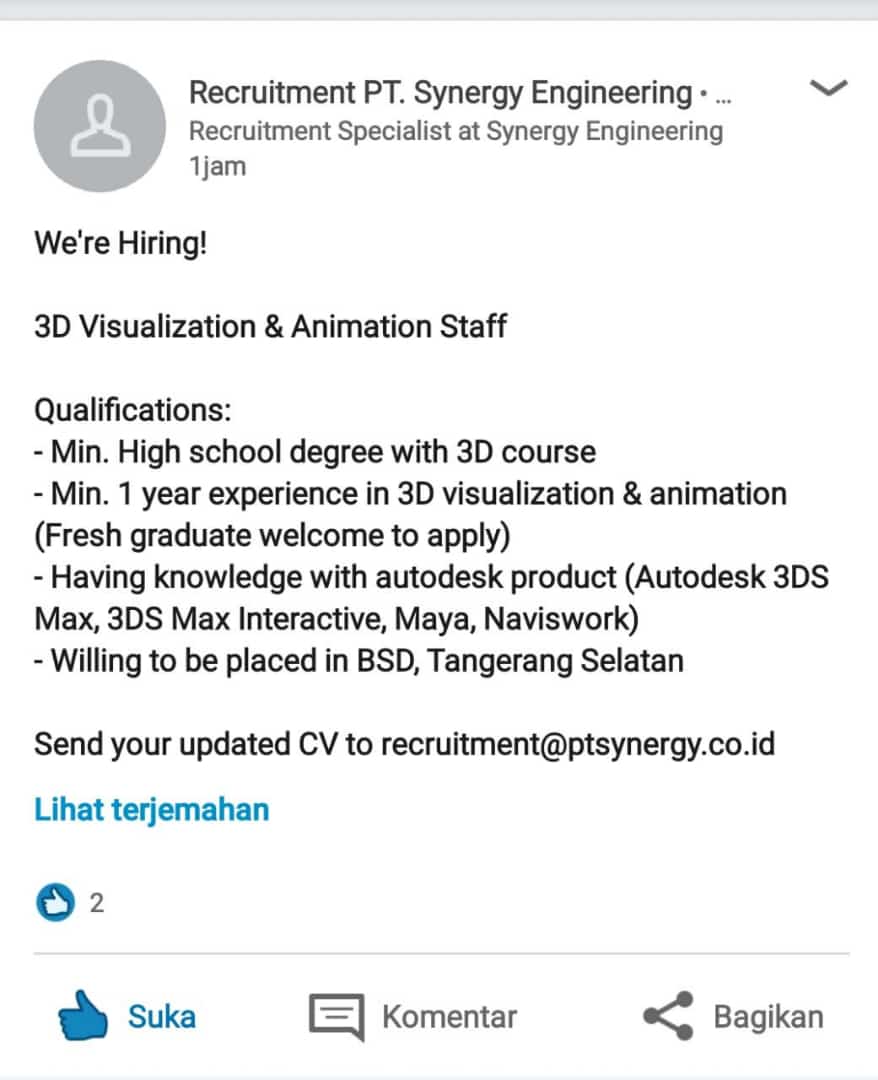Open post options chevron menu
The height and width of the screenshot is (1080, 878).
[x=828, y=89]
